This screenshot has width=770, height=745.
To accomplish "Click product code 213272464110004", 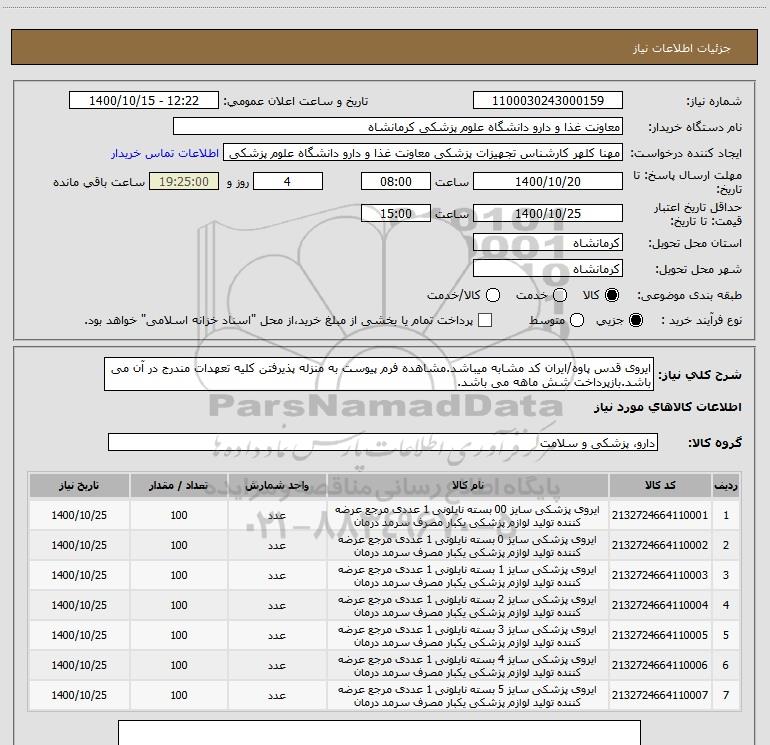I will coord(660,605).
